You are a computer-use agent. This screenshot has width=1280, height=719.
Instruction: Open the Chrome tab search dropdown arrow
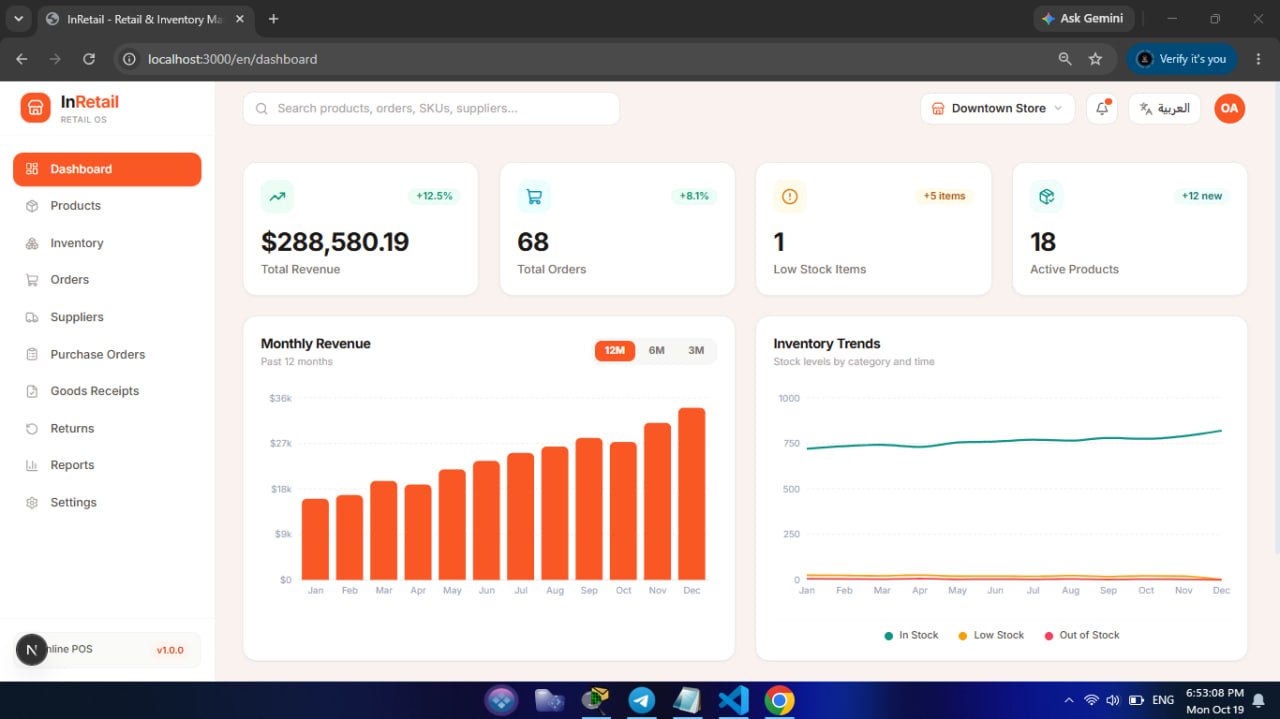click(x=18, y=19)
